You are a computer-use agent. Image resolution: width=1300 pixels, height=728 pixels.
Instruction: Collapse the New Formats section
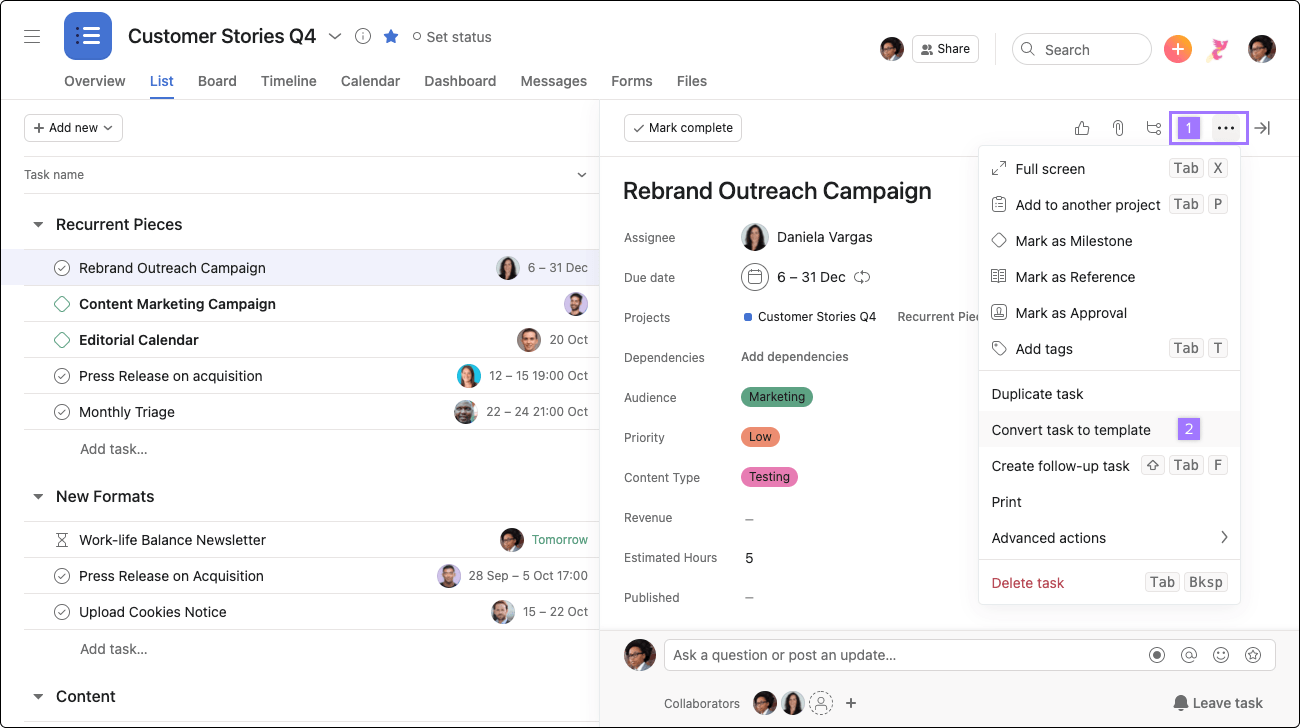pyautogui.click(x=38, y=497)
